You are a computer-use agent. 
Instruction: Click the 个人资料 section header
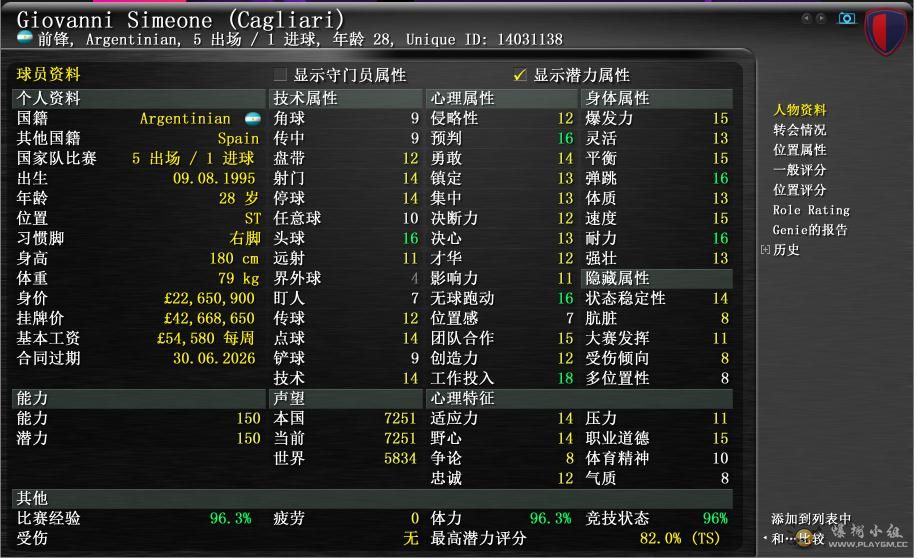pos(139,98)
